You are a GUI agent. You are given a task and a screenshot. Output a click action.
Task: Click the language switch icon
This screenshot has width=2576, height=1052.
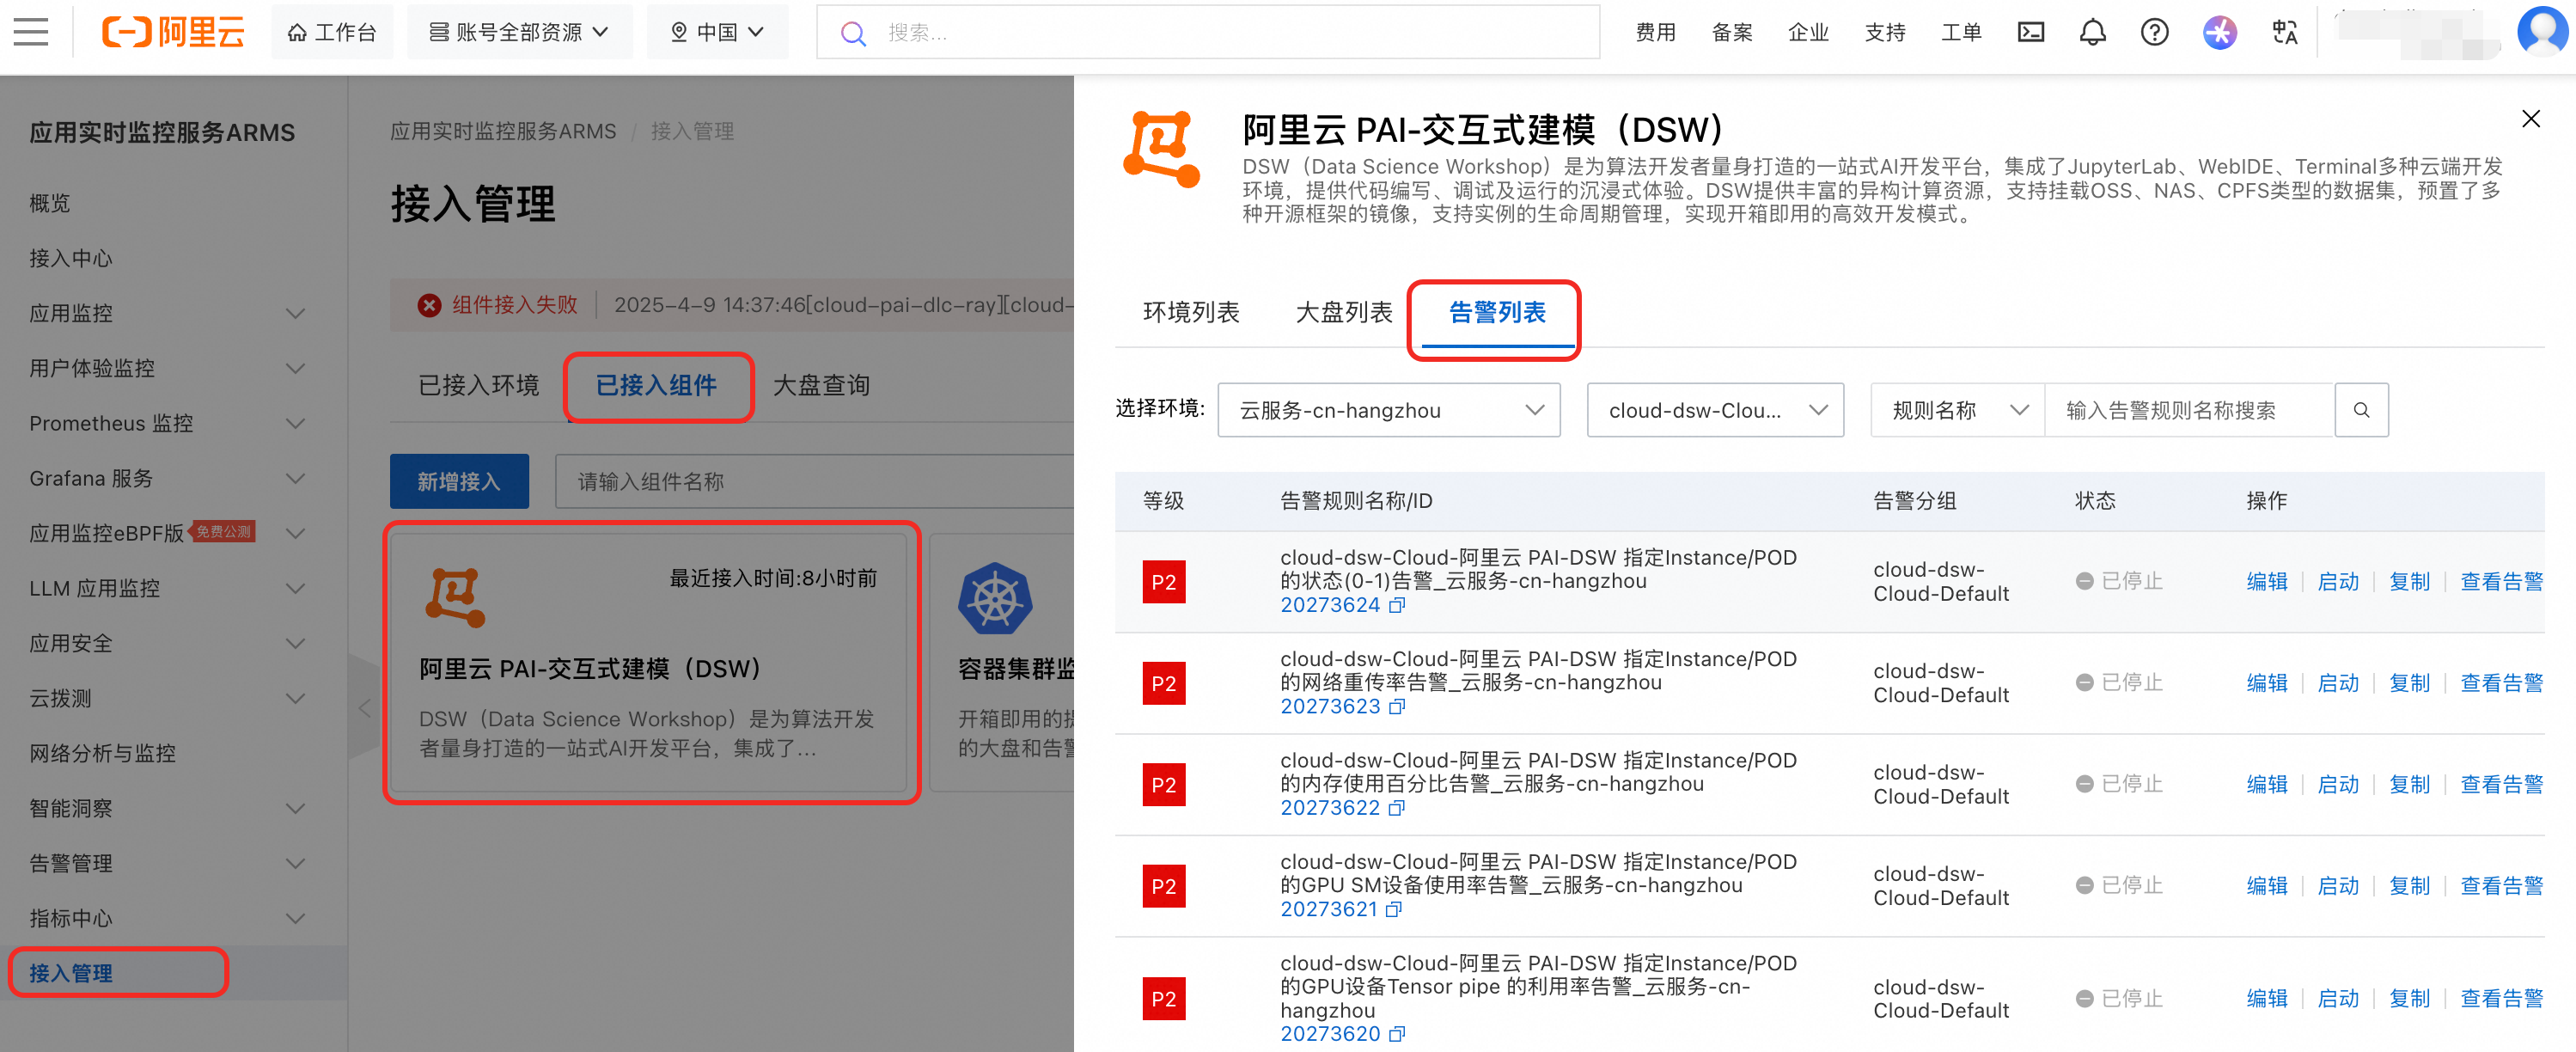pyautogui.click(x=2284, y=32)
